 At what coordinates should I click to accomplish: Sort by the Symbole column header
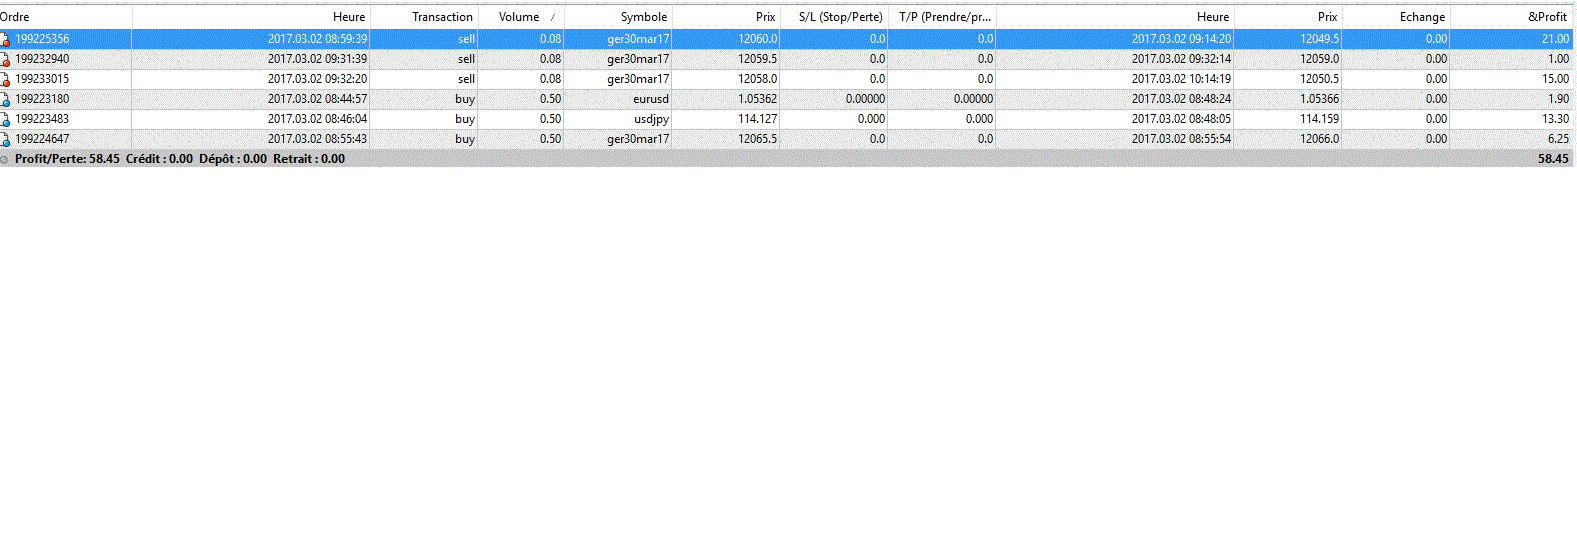[x=618, y=17]
